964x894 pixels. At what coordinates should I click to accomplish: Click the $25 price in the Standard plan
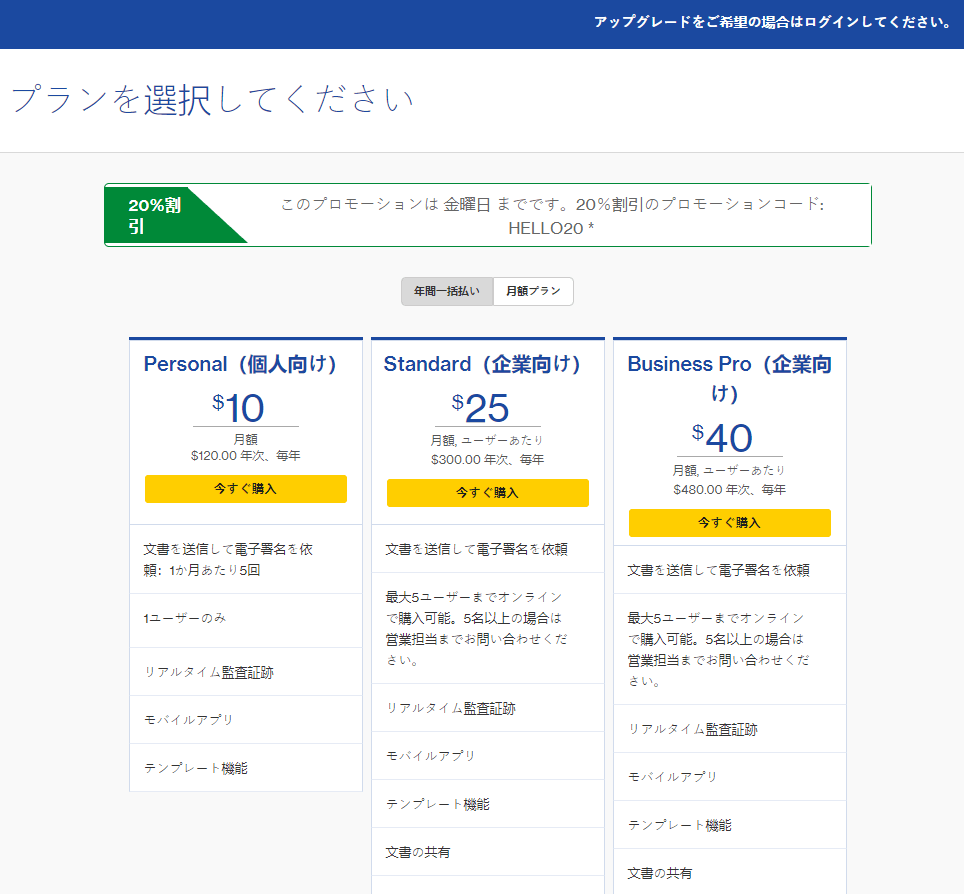pyautogui.click(x=480, y=408)
